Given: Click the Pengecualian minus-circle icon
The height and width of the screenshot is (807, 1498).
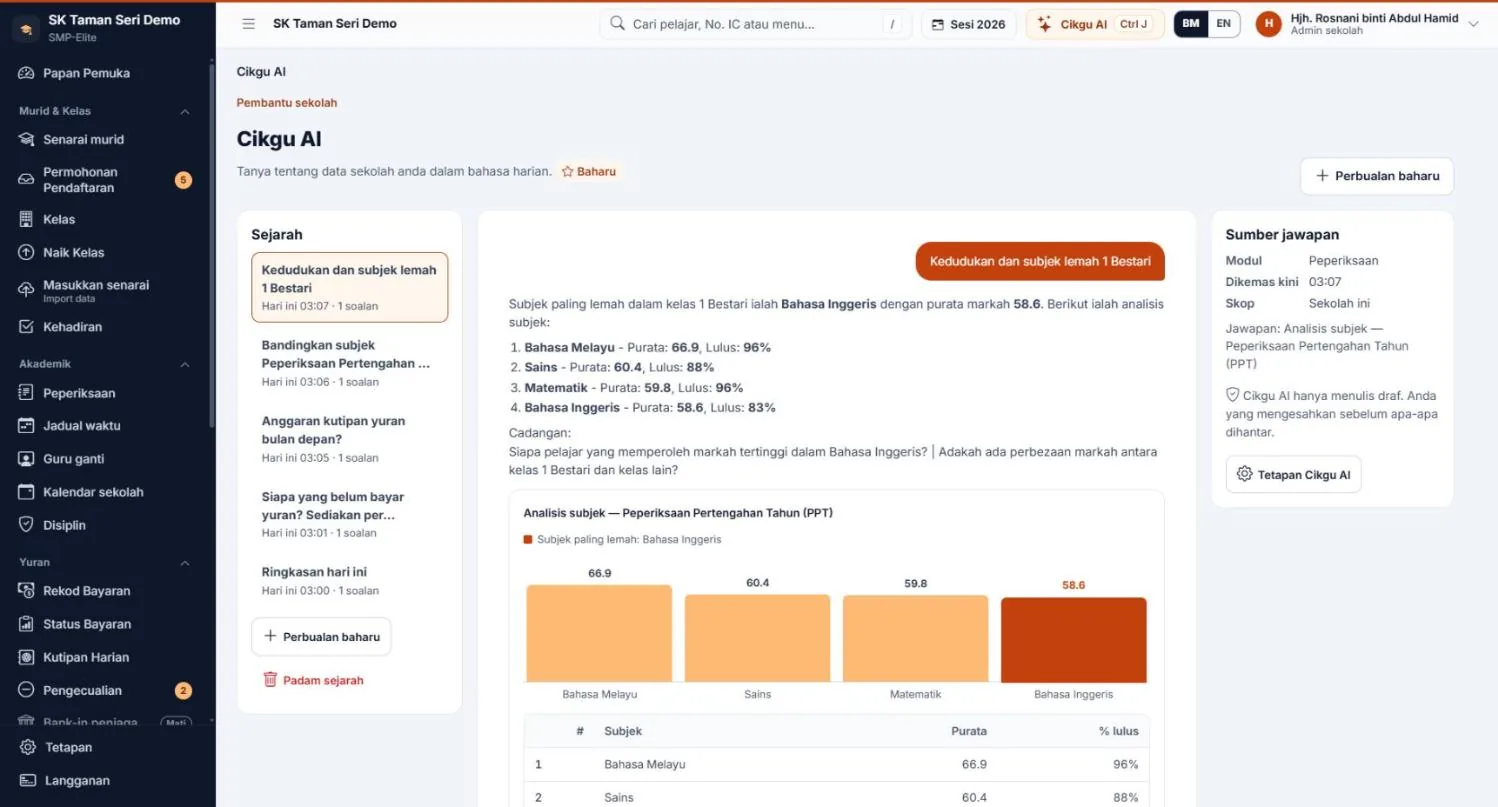Looking at the screenshot, I should pos(27,690).
